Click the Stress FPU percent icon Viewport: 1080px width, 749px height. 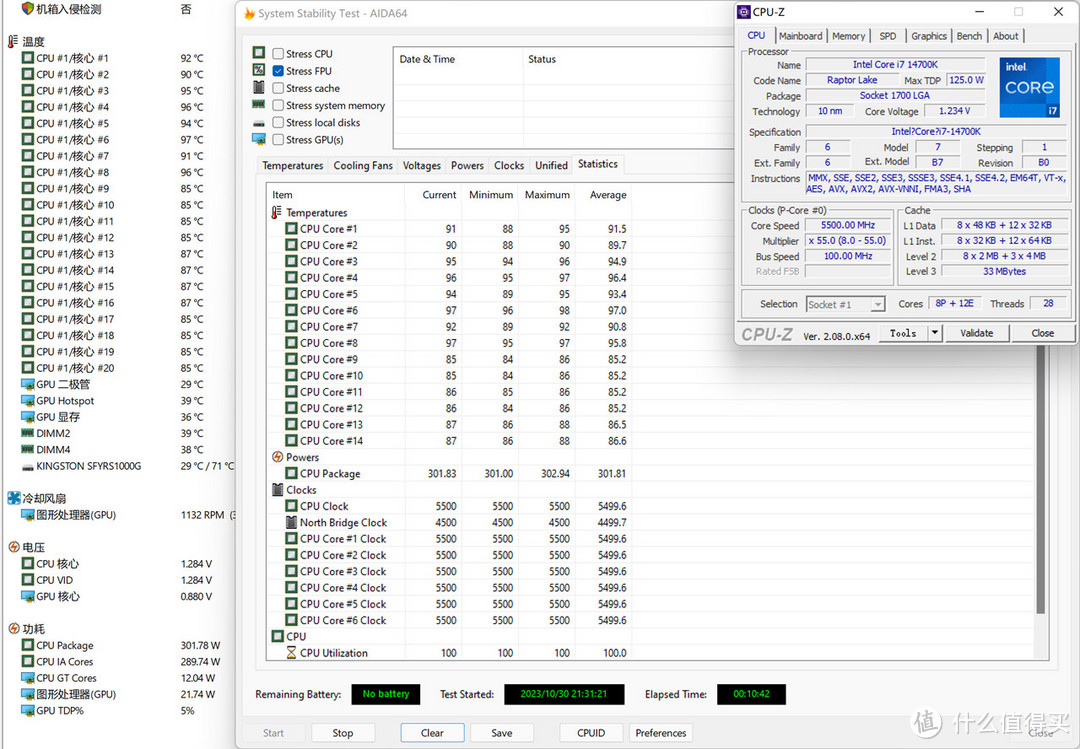point(258,70)
